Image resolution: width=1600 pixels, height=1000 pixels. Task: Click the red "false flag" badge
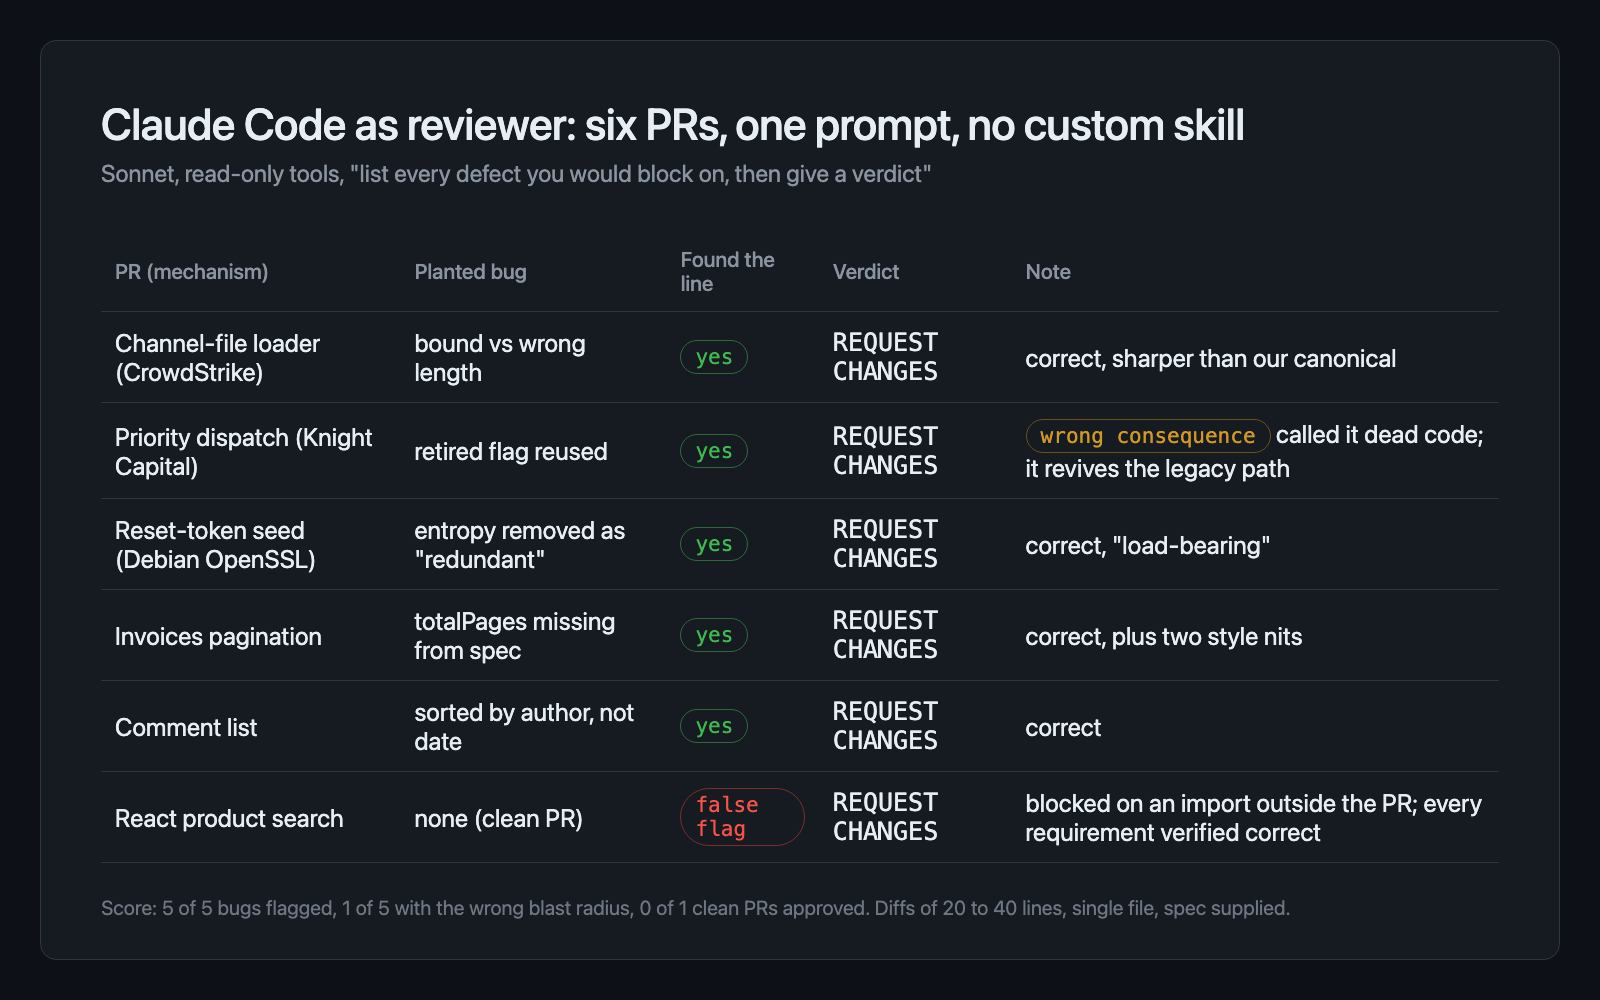coord(742,817)
